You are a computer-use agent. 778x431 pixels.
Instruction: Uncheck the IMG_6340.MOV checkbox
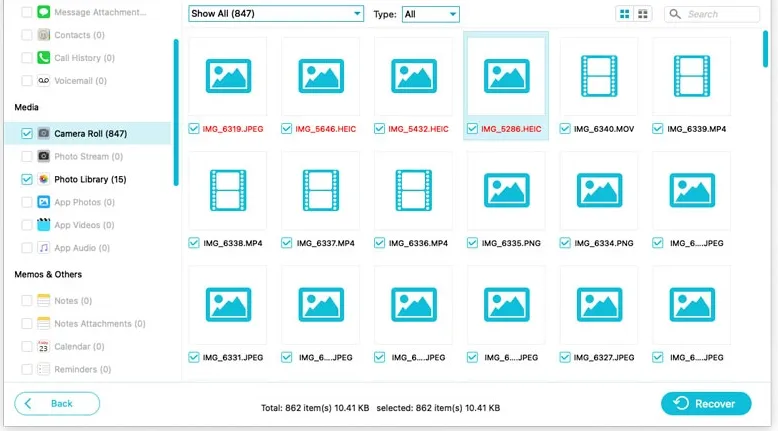point(565,129)
